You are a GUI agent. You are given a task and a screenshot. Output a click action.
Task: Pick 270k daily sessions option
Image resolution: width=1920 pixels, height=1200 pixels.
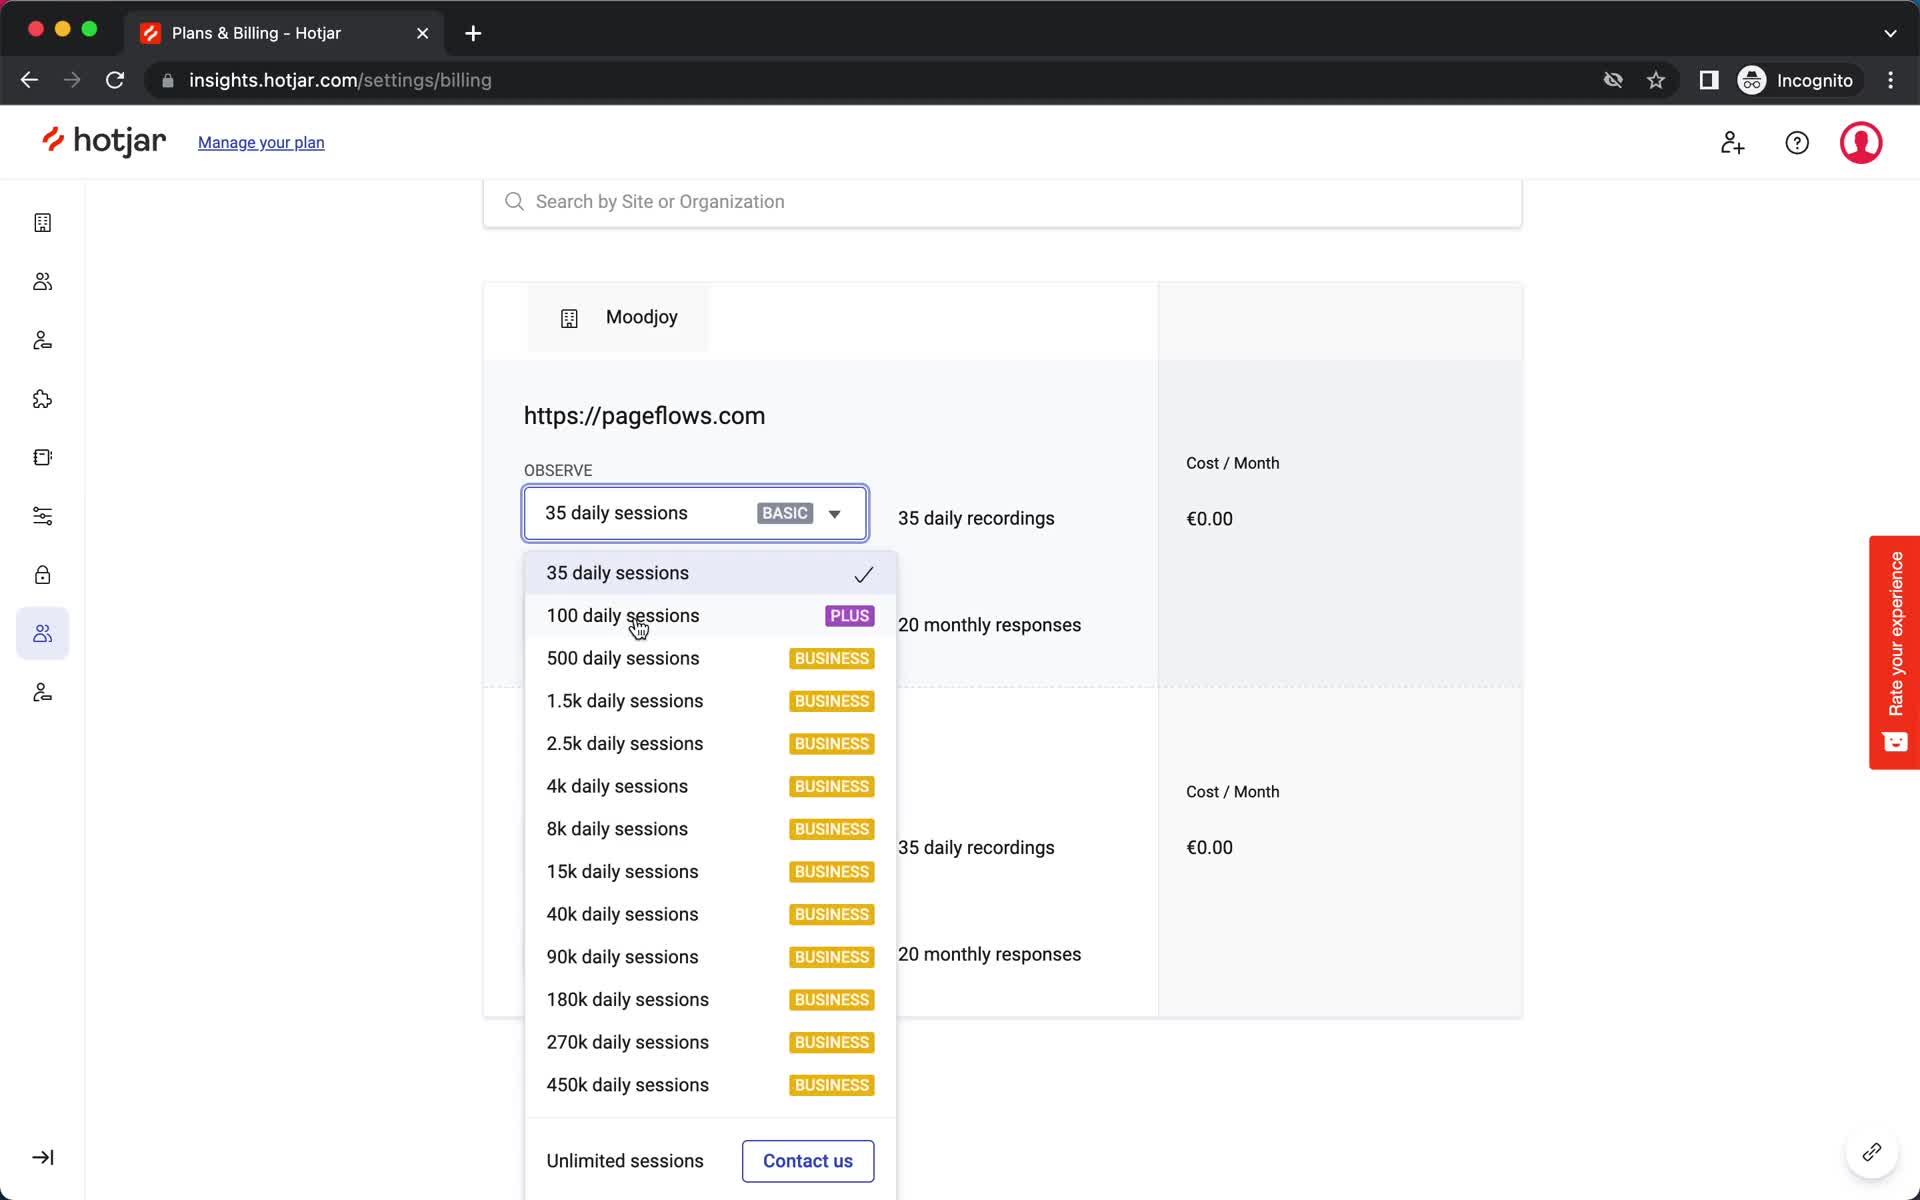[x=710, y=1042]
